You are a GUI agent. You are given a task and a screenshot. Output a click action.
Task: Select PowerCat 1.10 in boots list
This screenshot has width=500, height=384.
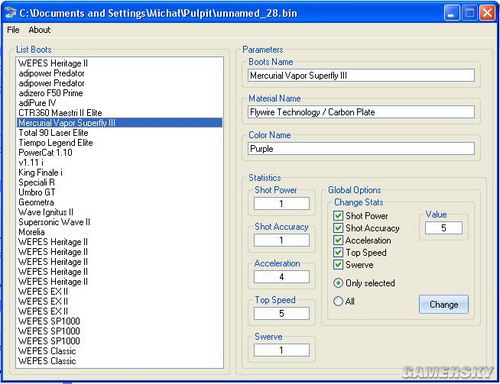pyautogui.click(x=119, y=153)
